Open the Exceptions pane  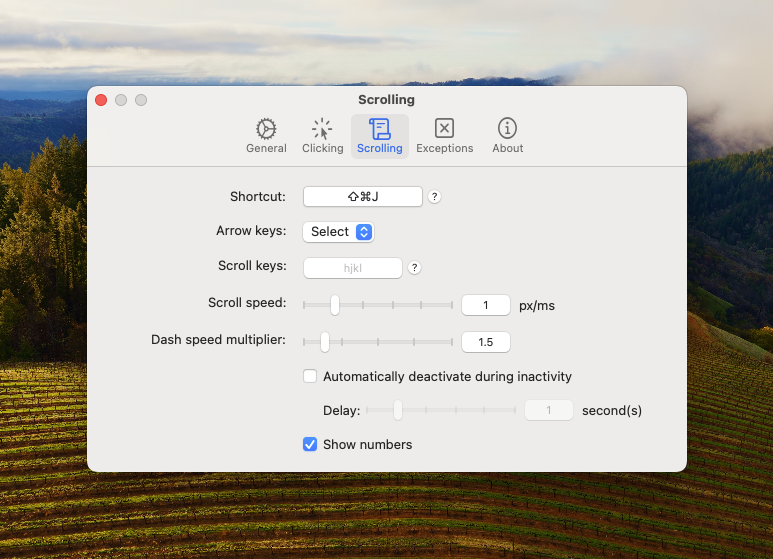[444, 136]
